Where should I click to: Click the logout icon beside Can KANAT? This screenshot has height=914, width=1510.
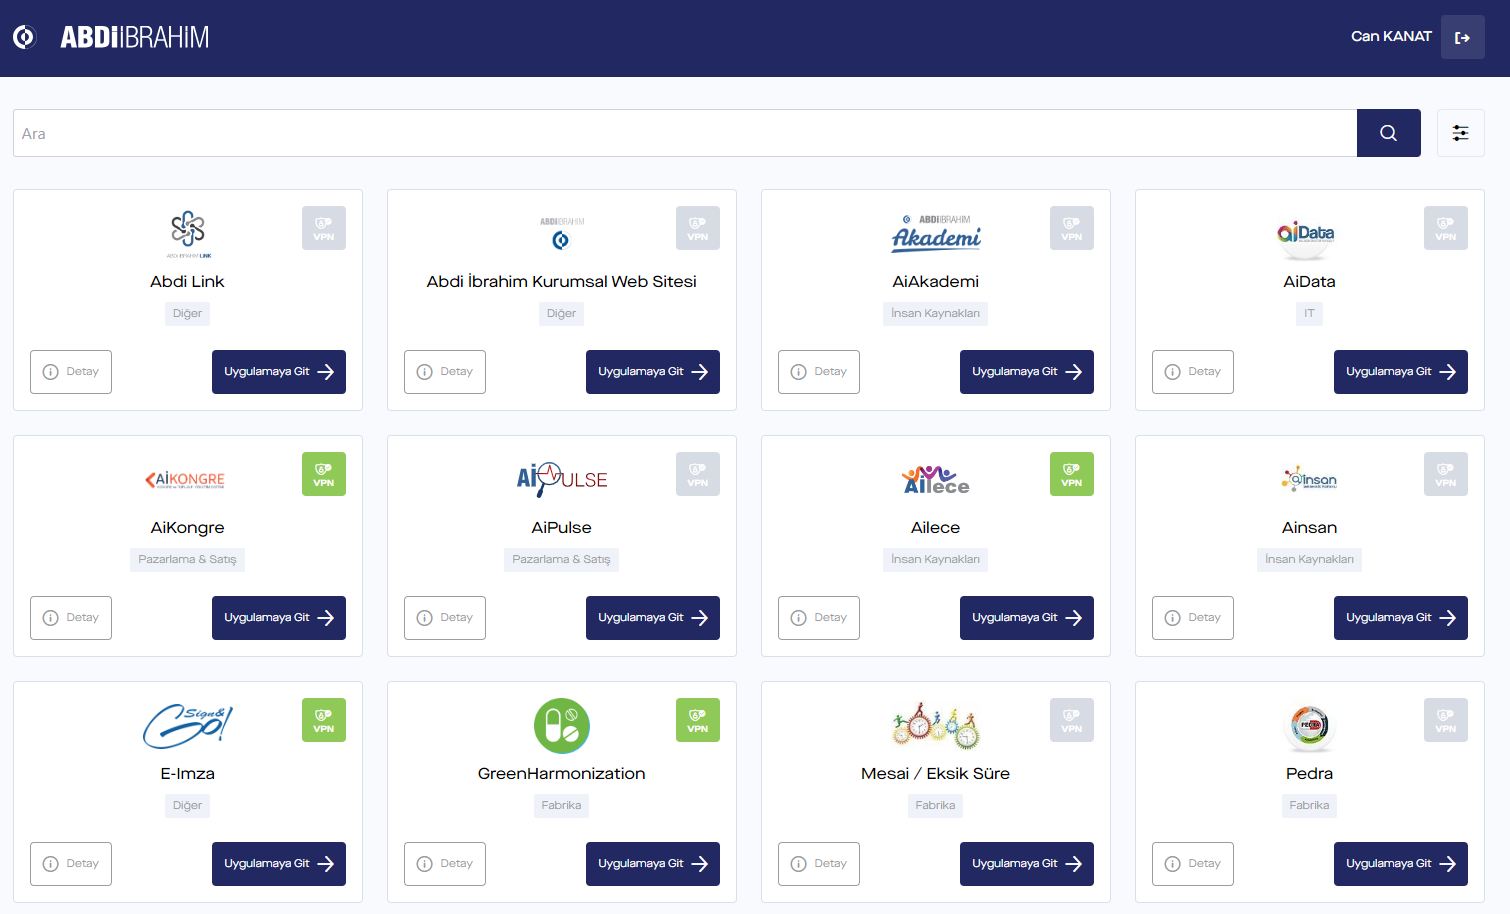[x=1462, y=38]
